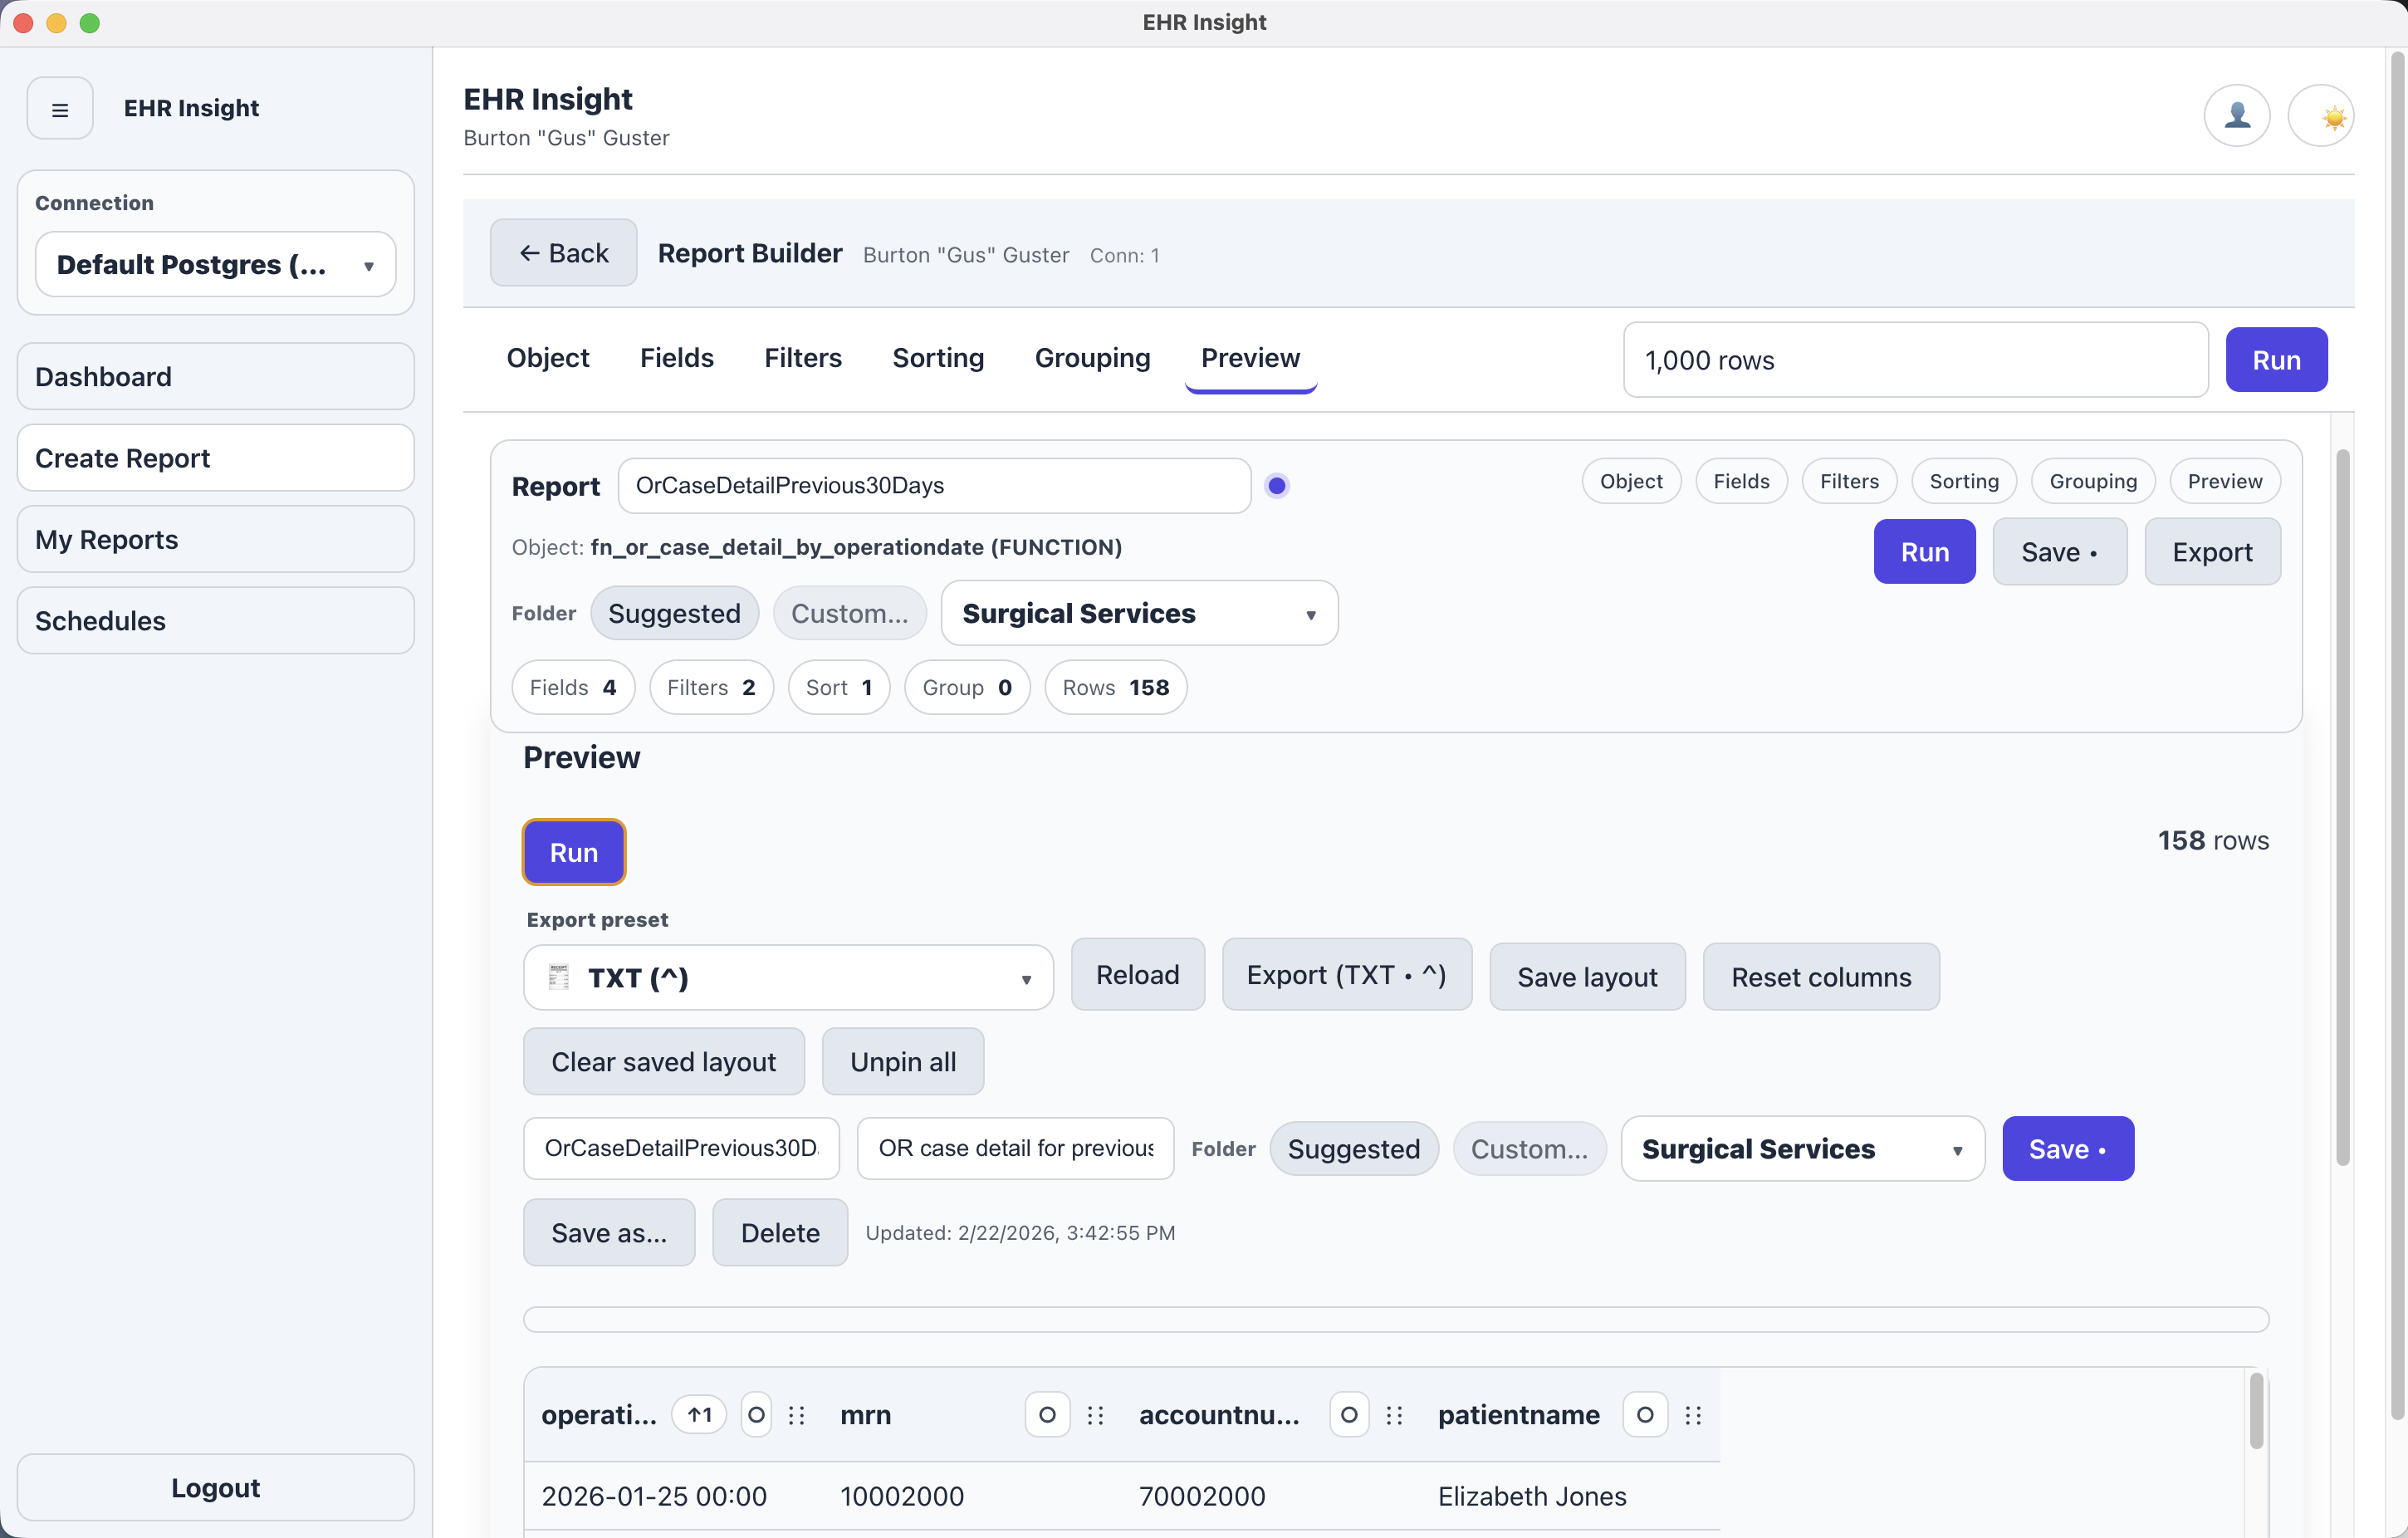Open the sidebar hamburger menu
Screen dimensions: 2408x1538
coord(60,108)
